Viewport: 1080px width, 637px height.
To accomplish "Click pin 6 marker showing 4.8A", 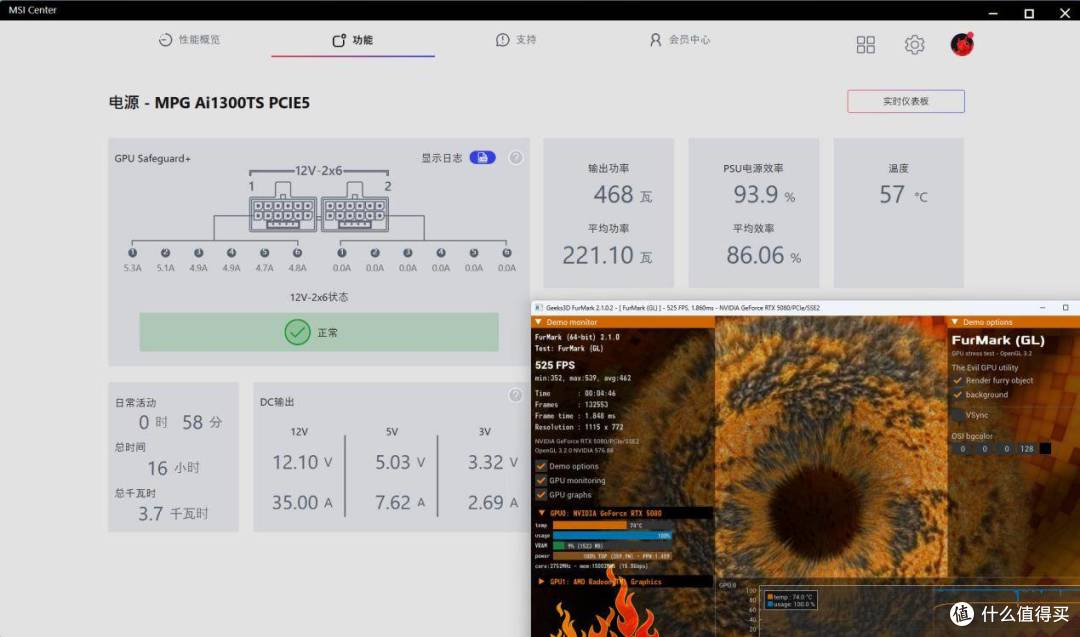I will 298,253.
